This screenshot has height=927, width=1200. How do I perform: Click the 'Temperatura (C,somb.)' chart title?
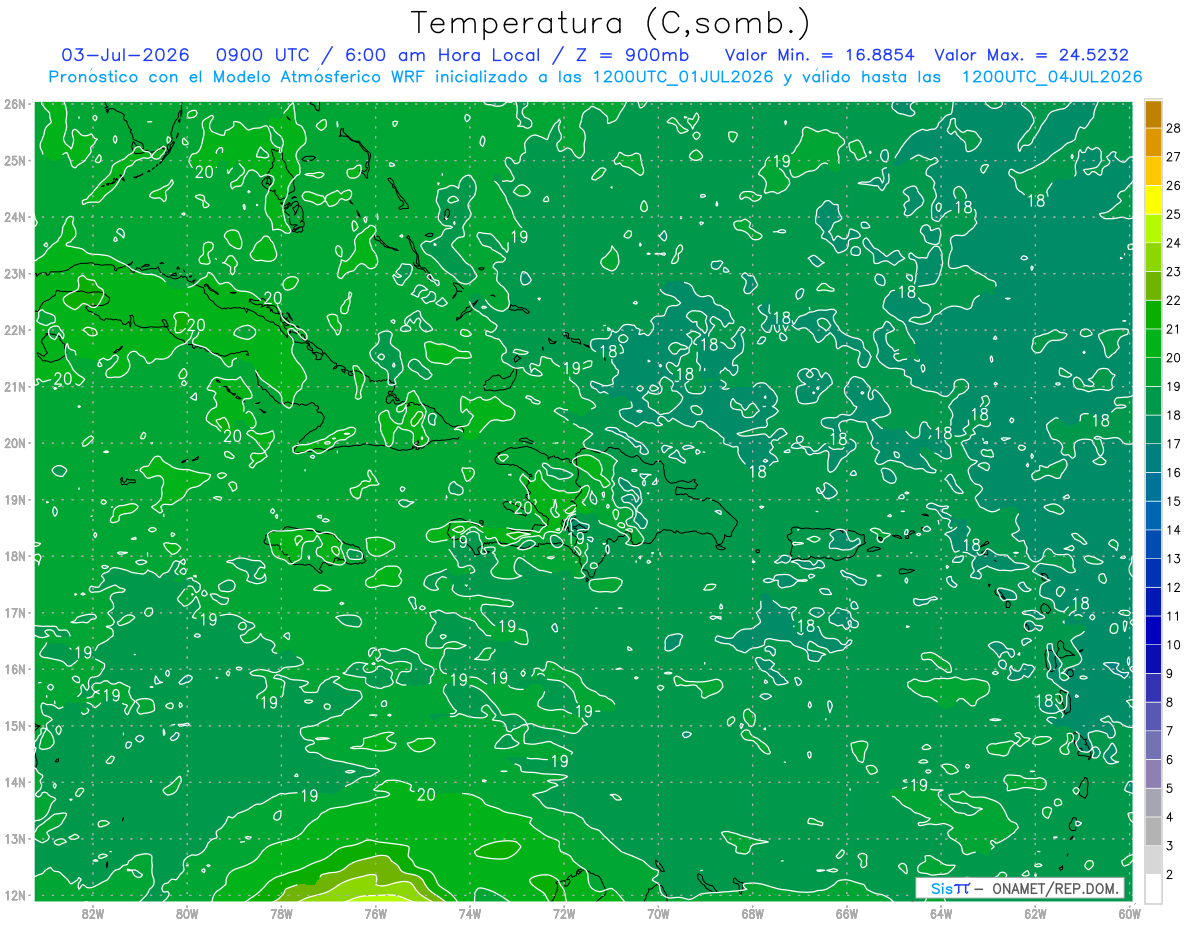coord(611,23)
